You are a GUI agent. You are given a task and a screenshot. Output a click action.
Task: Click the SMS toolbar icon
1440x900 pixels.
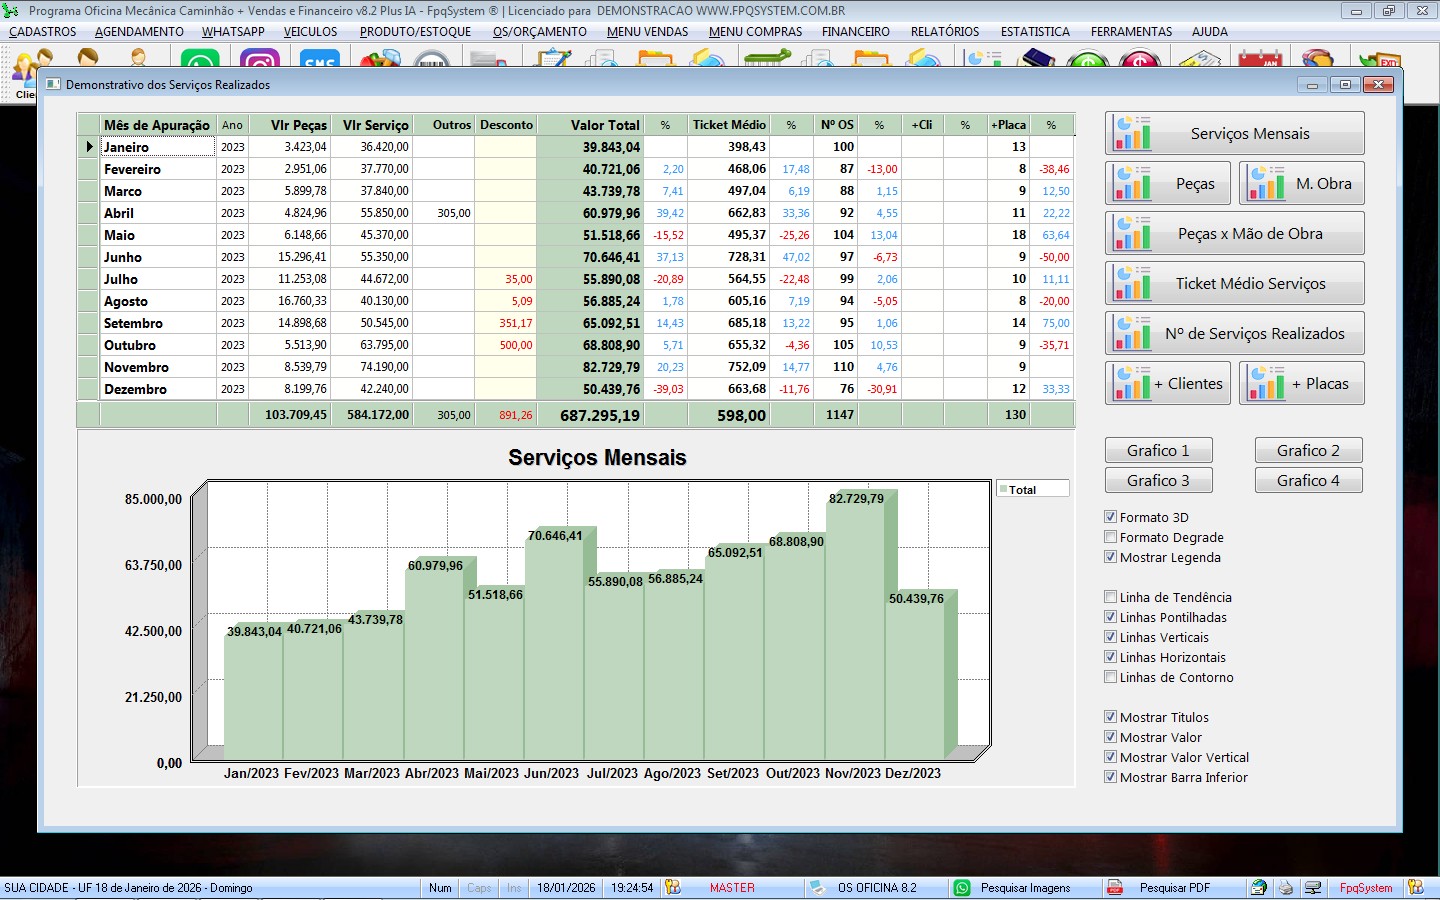(318, 60)
